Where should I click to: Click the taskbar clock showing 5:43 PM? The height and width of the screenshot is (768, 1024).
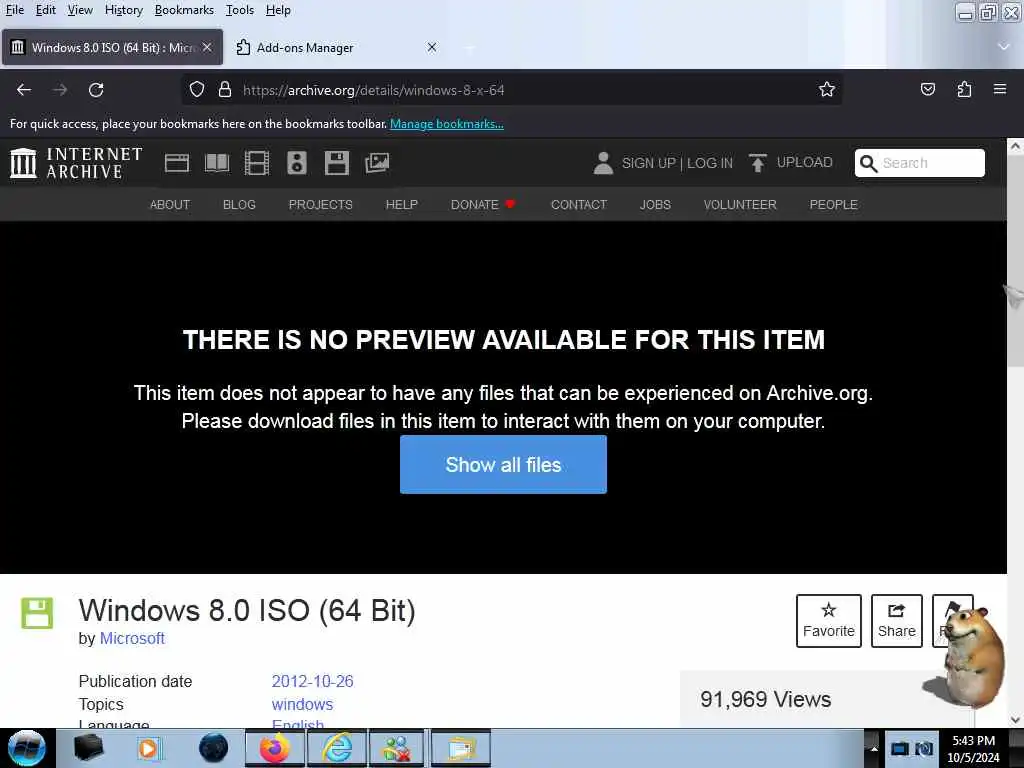tap(973, 748)
